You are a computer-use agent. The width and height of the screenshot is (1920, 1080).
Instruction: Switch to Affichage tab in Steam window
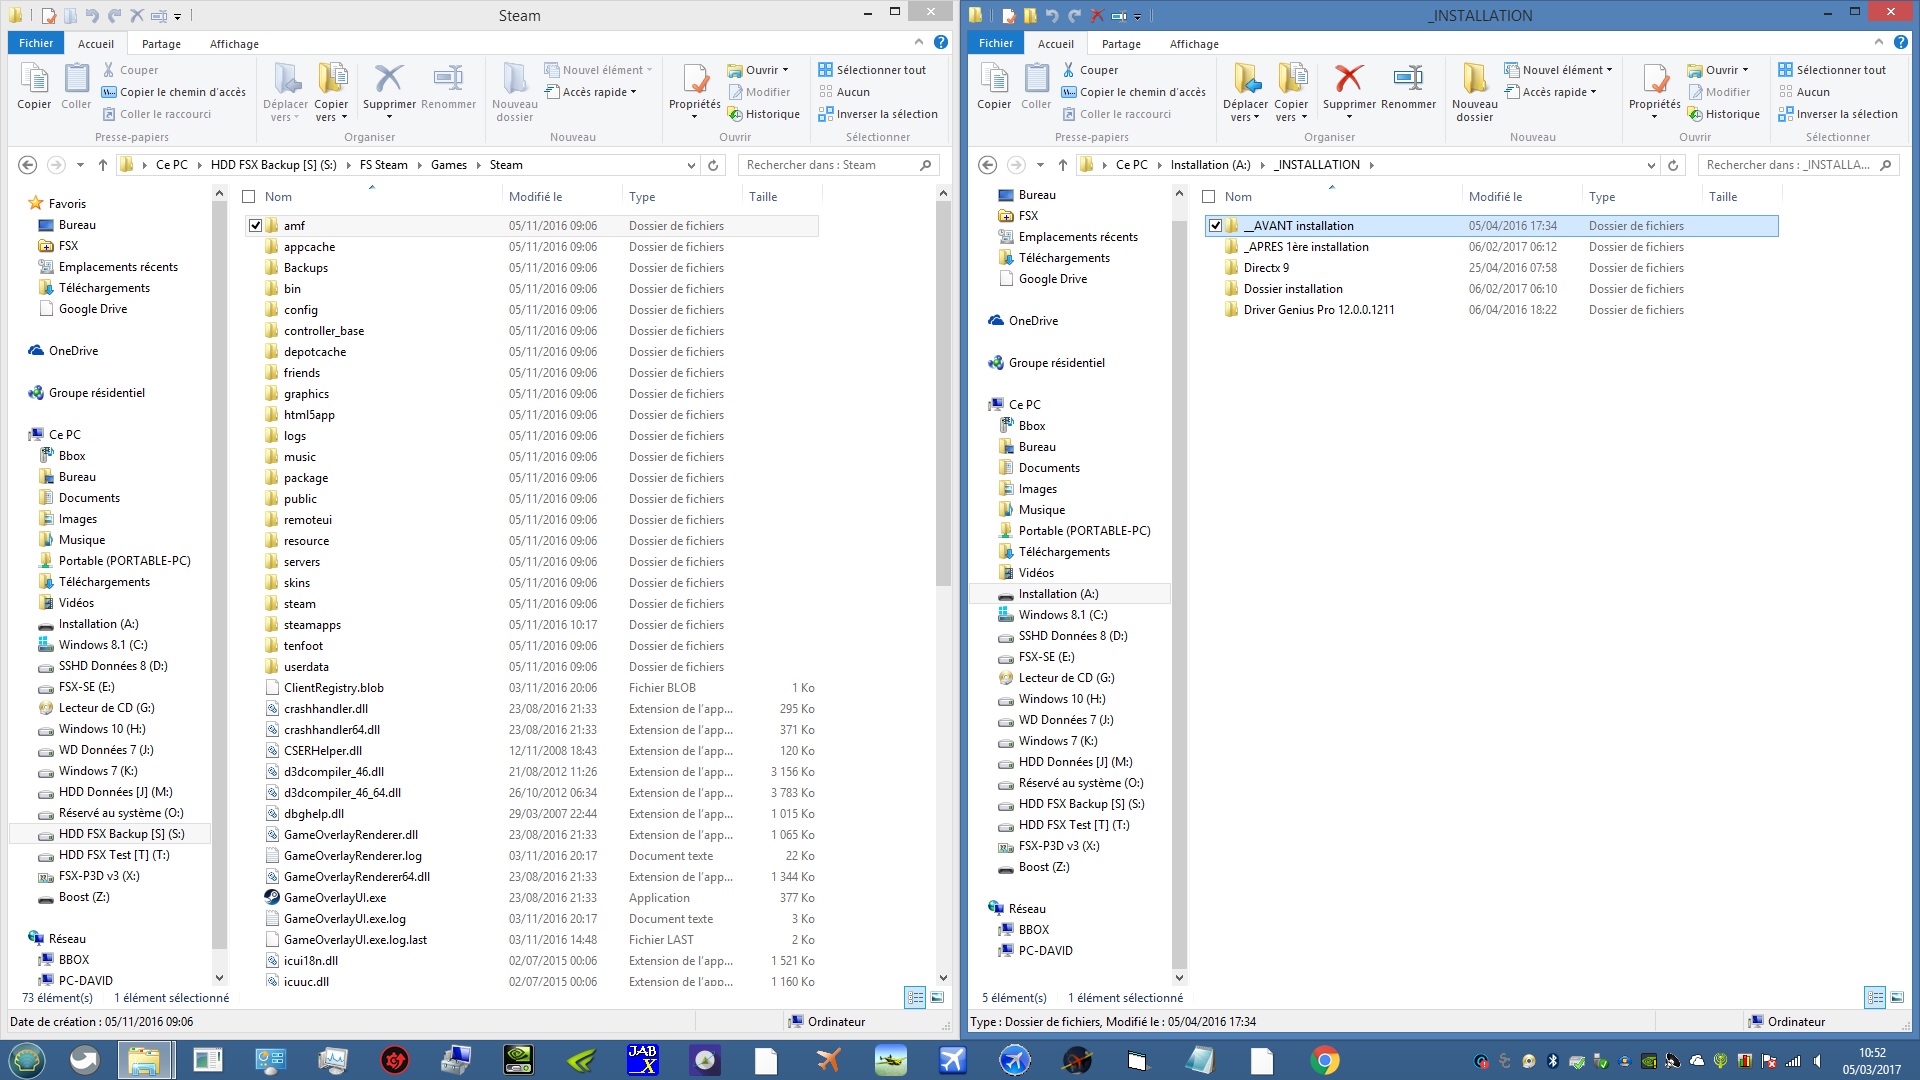234,44
